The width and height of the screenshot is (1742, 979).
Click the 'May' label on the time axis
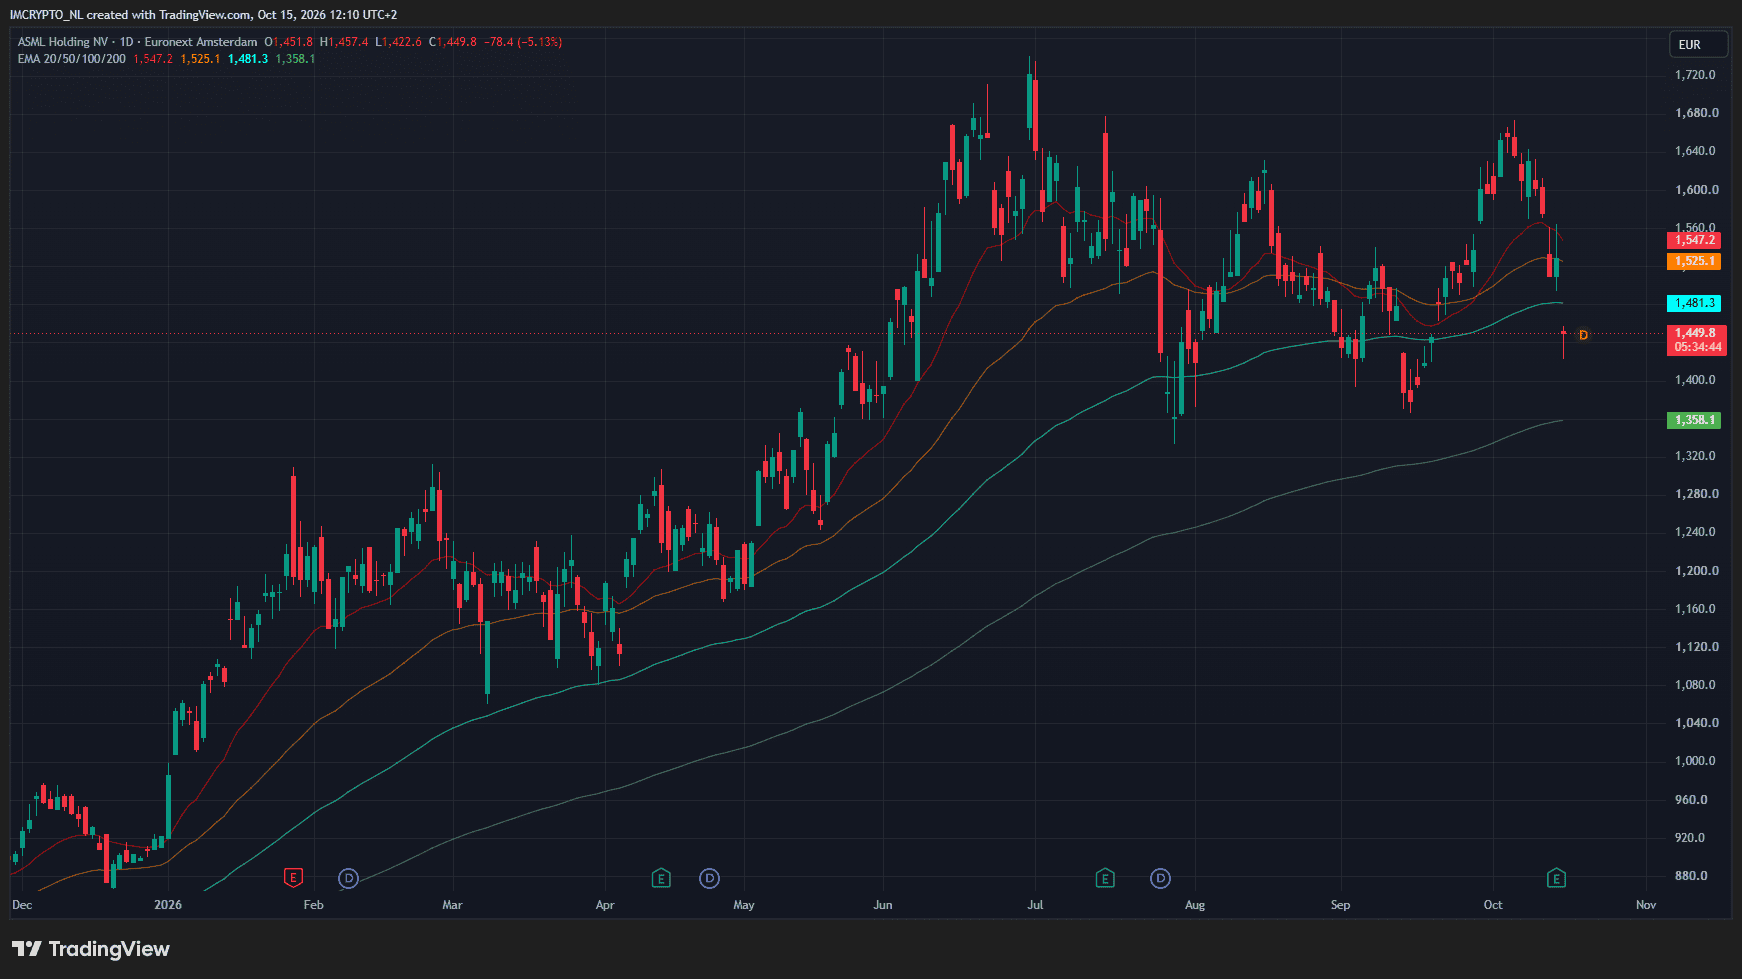[744, 905]
